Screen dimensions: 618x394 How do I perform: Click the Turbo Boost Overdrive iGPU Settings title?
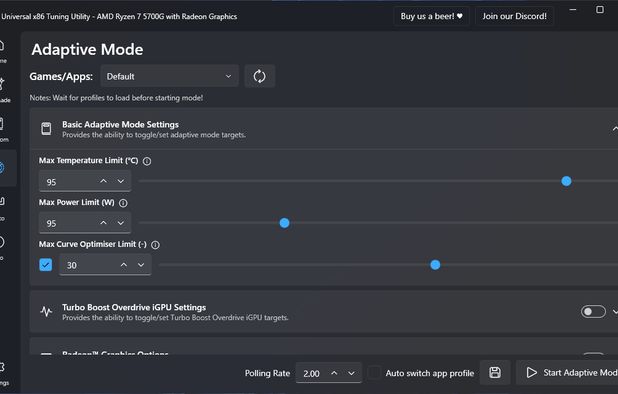click(x=134, y=307)
